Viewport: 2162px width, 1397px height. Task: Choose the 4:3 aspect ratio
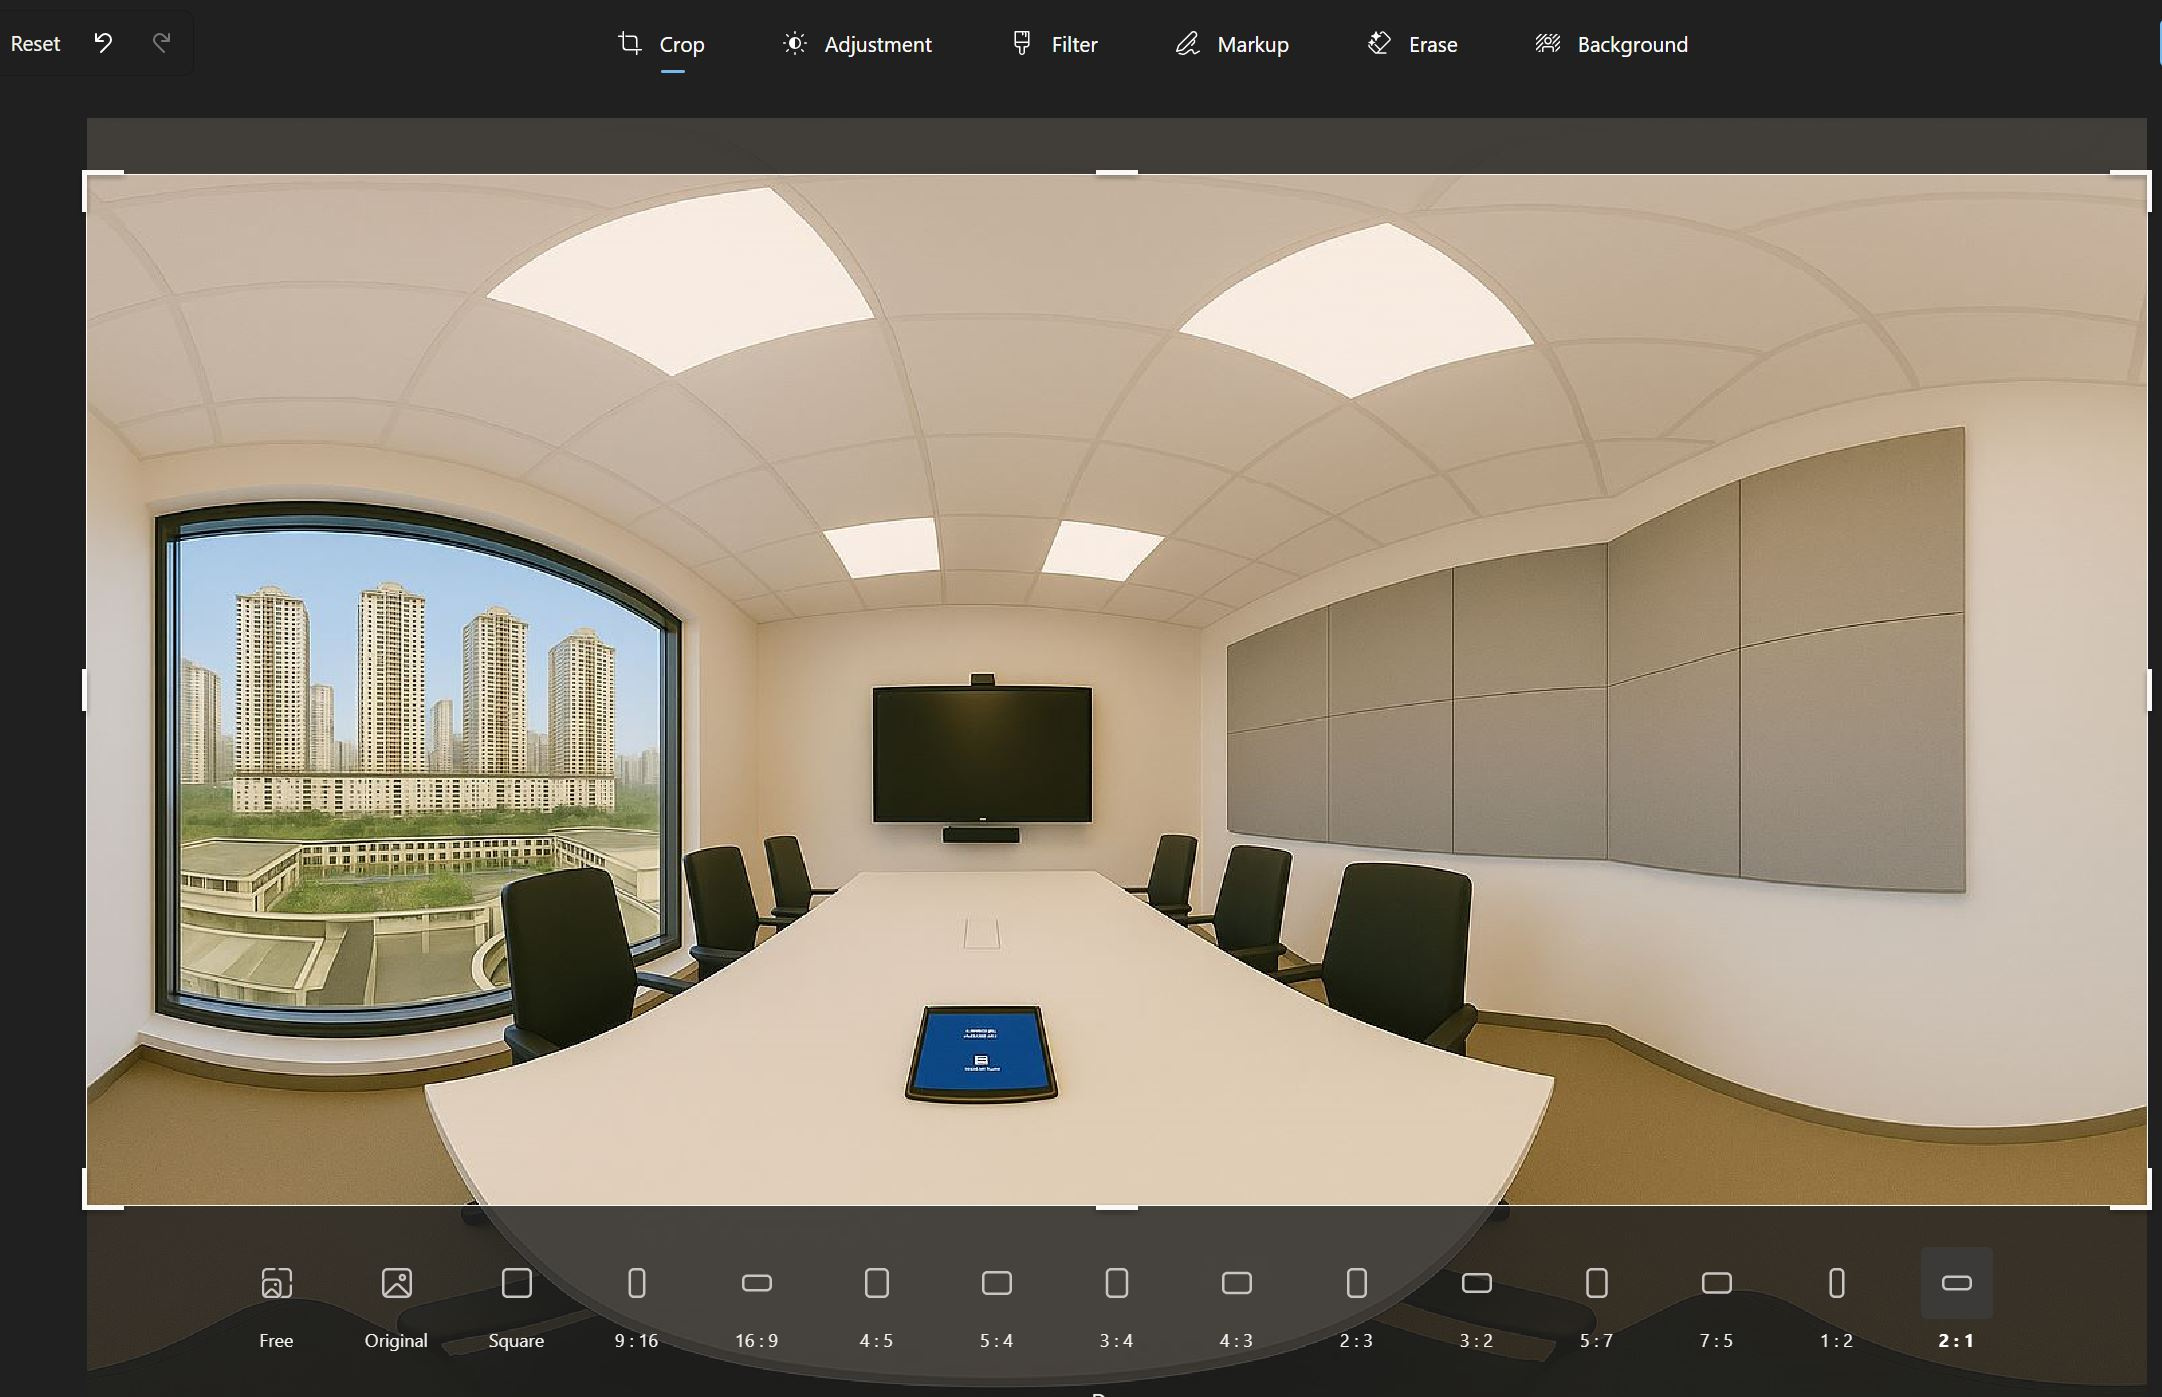point(1236,1283)
